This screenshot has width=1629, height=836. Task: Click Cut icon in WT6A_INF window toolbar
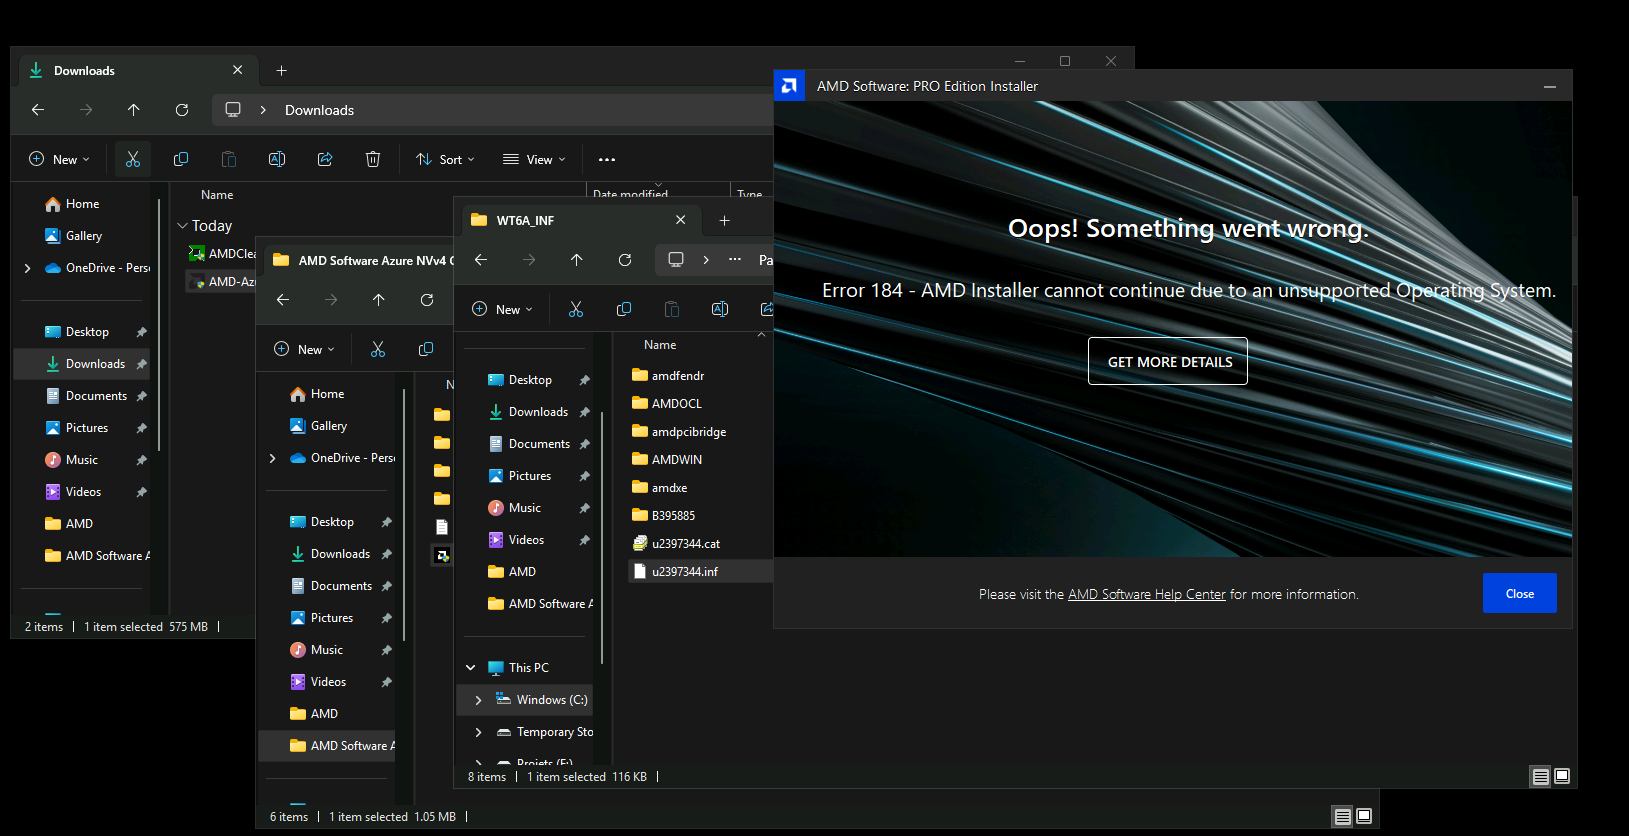(576, 309)
